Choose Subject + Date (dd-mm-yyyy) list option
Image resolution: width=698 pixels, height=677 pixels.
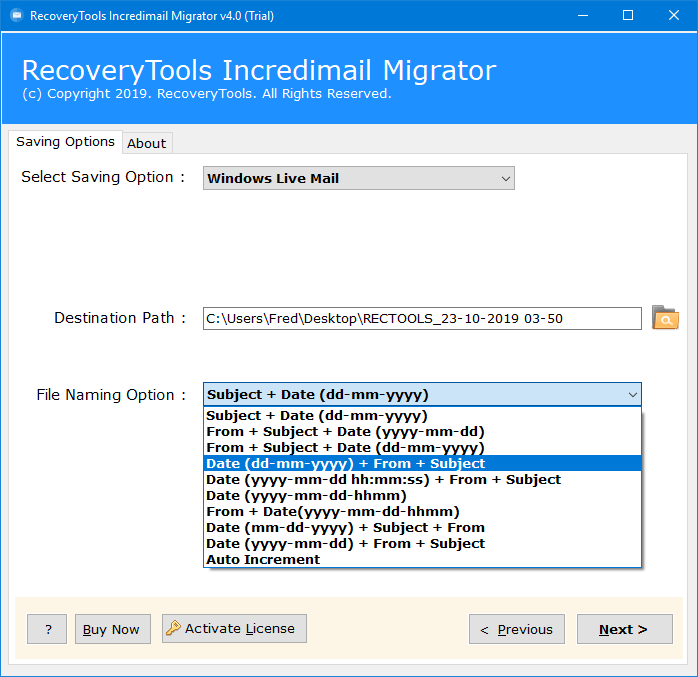[x=422, y=416]
